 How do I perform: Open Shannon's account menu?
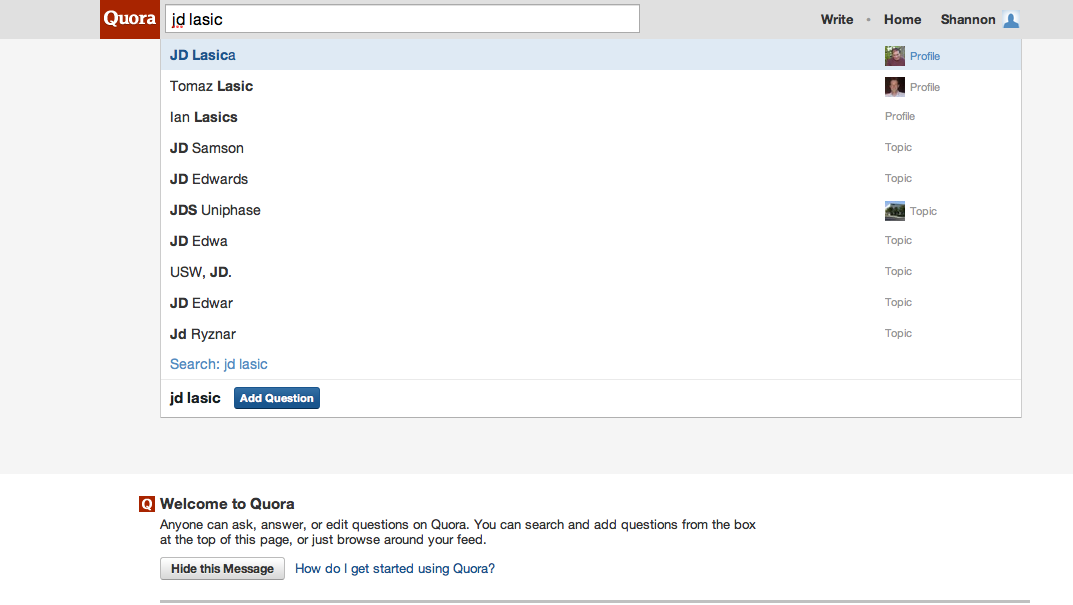pyautogui.click(x=967, y=19)
